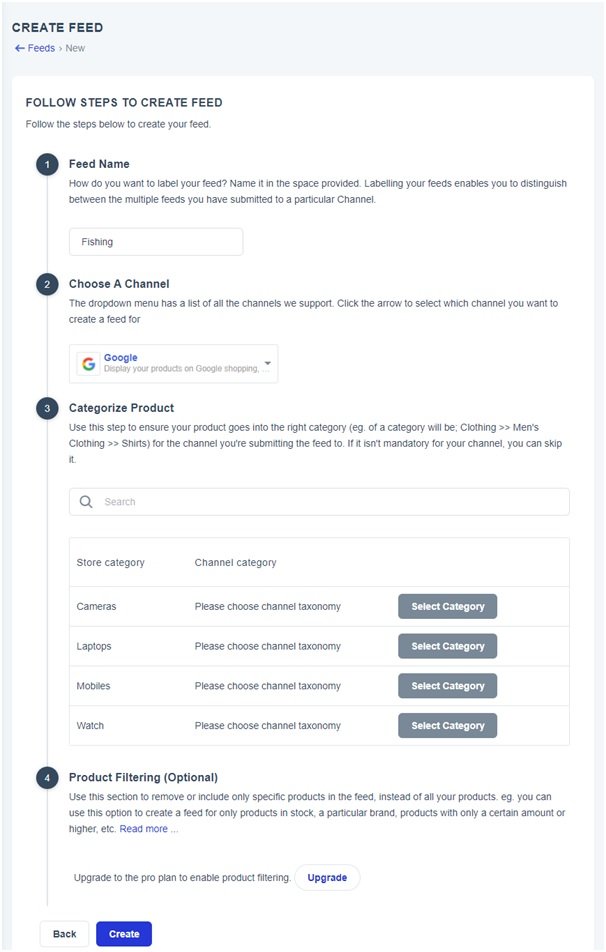The image size is (606, 952).
Task: Click the step 4 number circle
Action: [x=47, y=777]
